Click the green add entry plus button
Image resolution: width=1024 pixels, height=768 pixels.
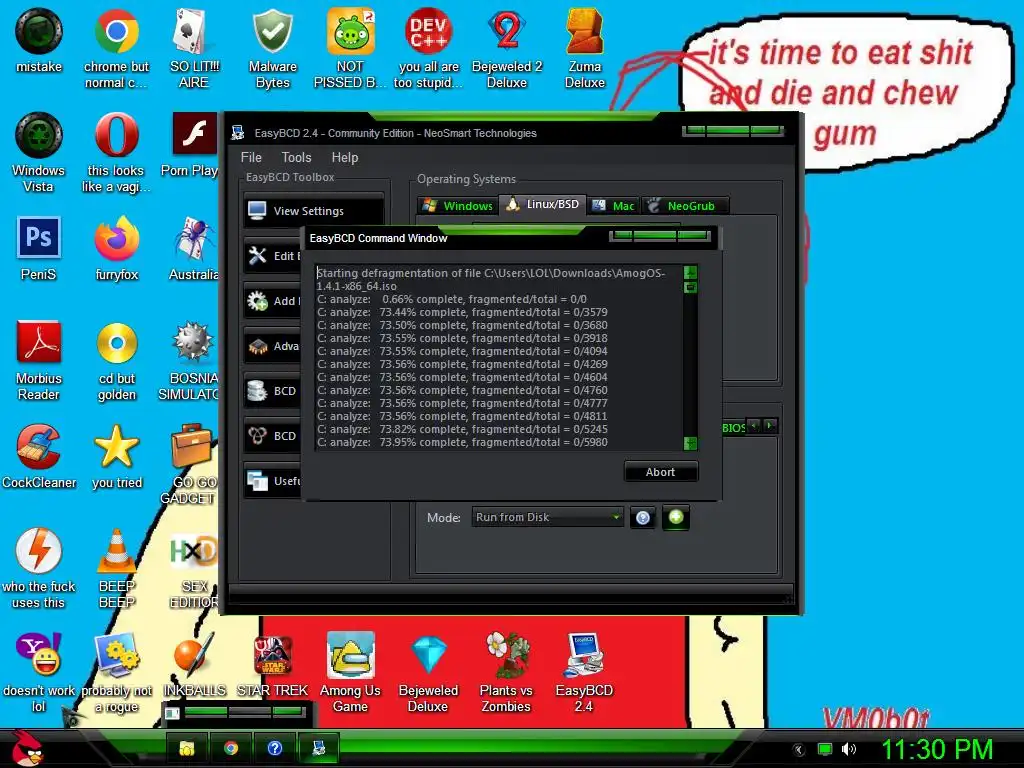[x=676, y=518]
